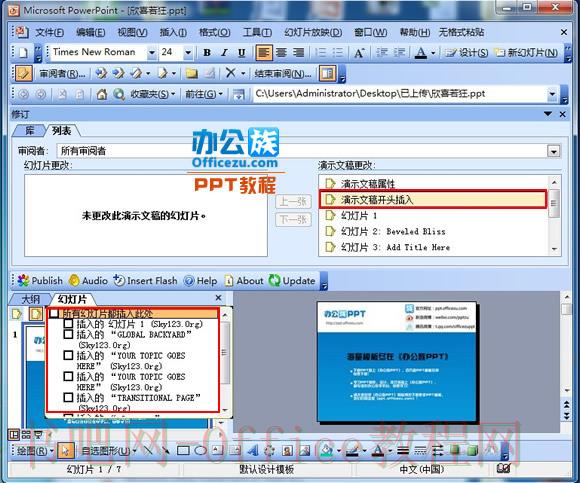Click the Search the Web icon
580x483 pixels.
coord(119,95)
